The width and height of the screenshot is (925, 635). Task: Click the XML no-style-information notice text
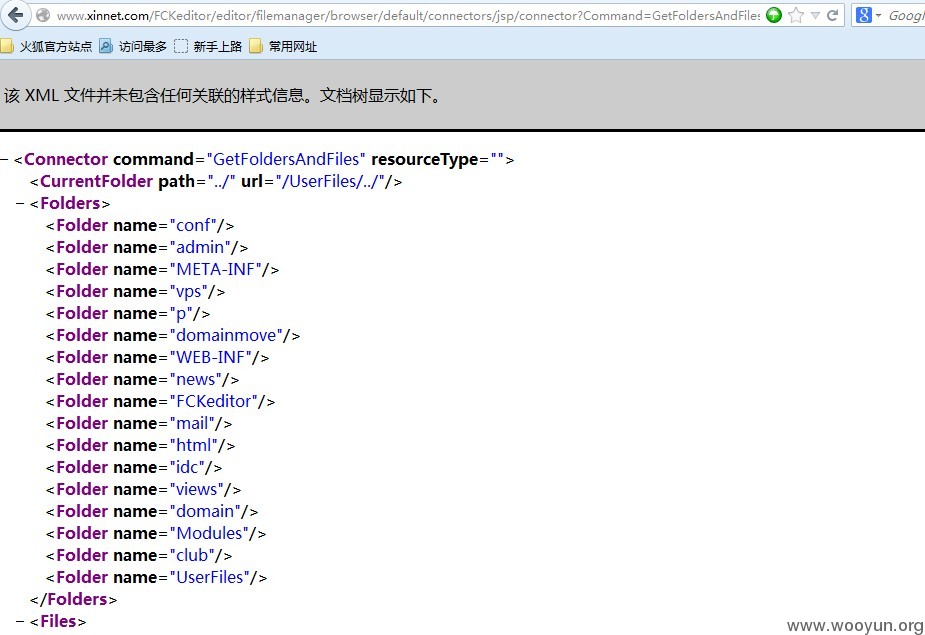click(x=223, y=95)
